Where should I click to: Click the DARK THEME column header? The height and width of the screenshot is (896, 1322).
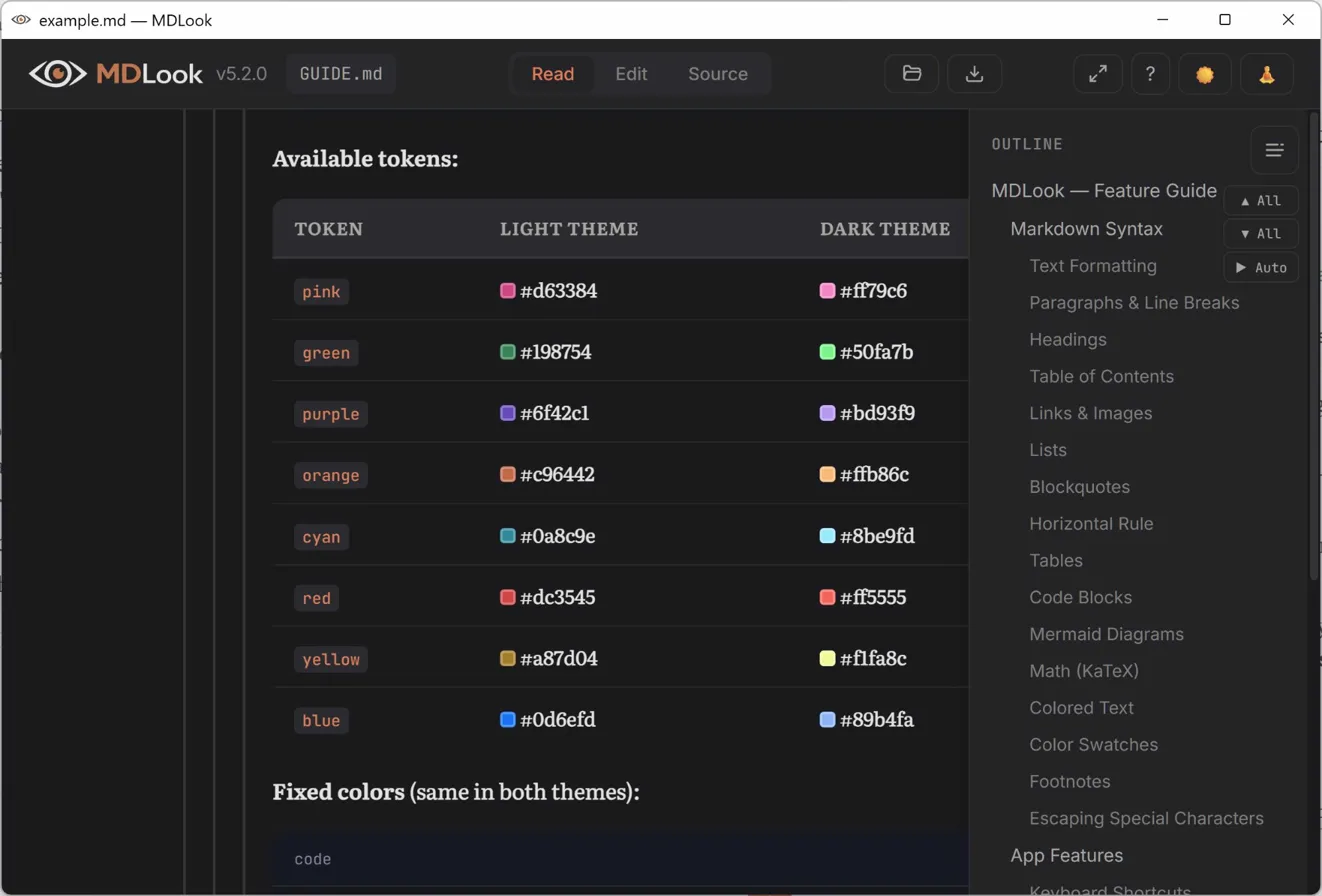pos(885,229)
